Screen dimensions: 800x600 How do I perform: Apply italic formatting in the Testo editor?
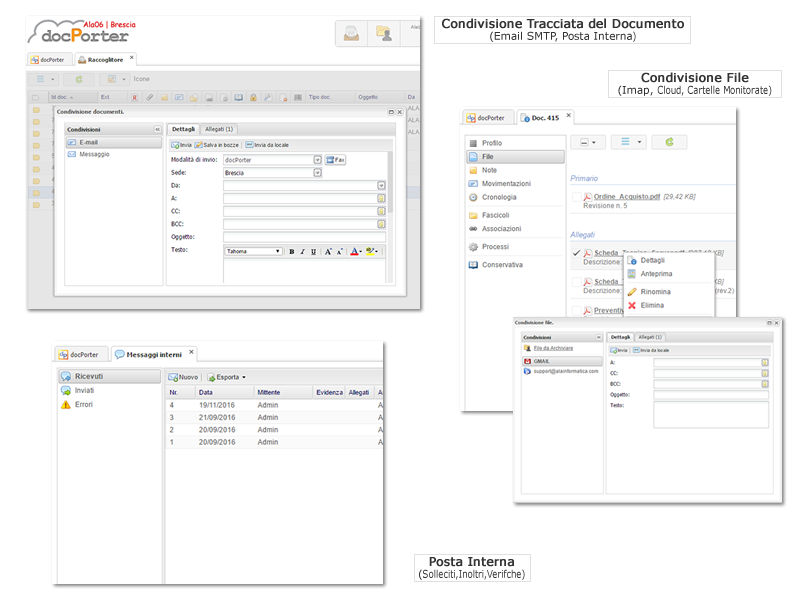(302, 252)
